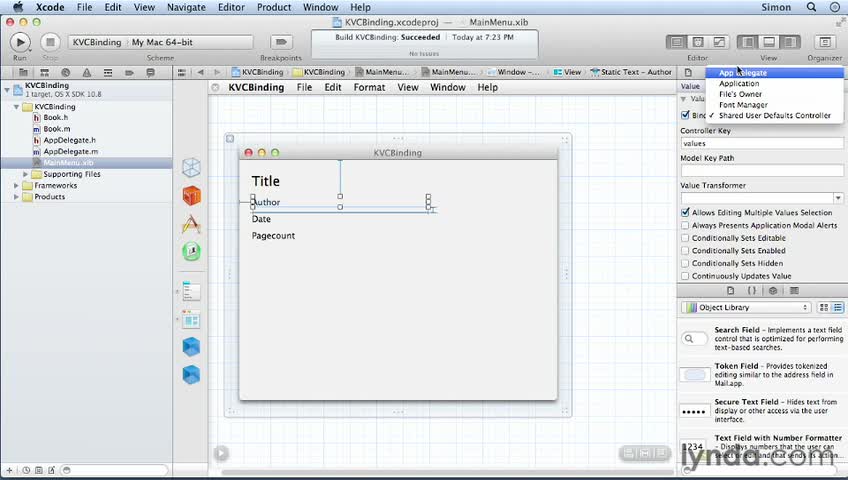This screenshot has width=848, height=480.
Task: Select the Assistant editor button
Action: pyautogui.click(x=698, y=42)
